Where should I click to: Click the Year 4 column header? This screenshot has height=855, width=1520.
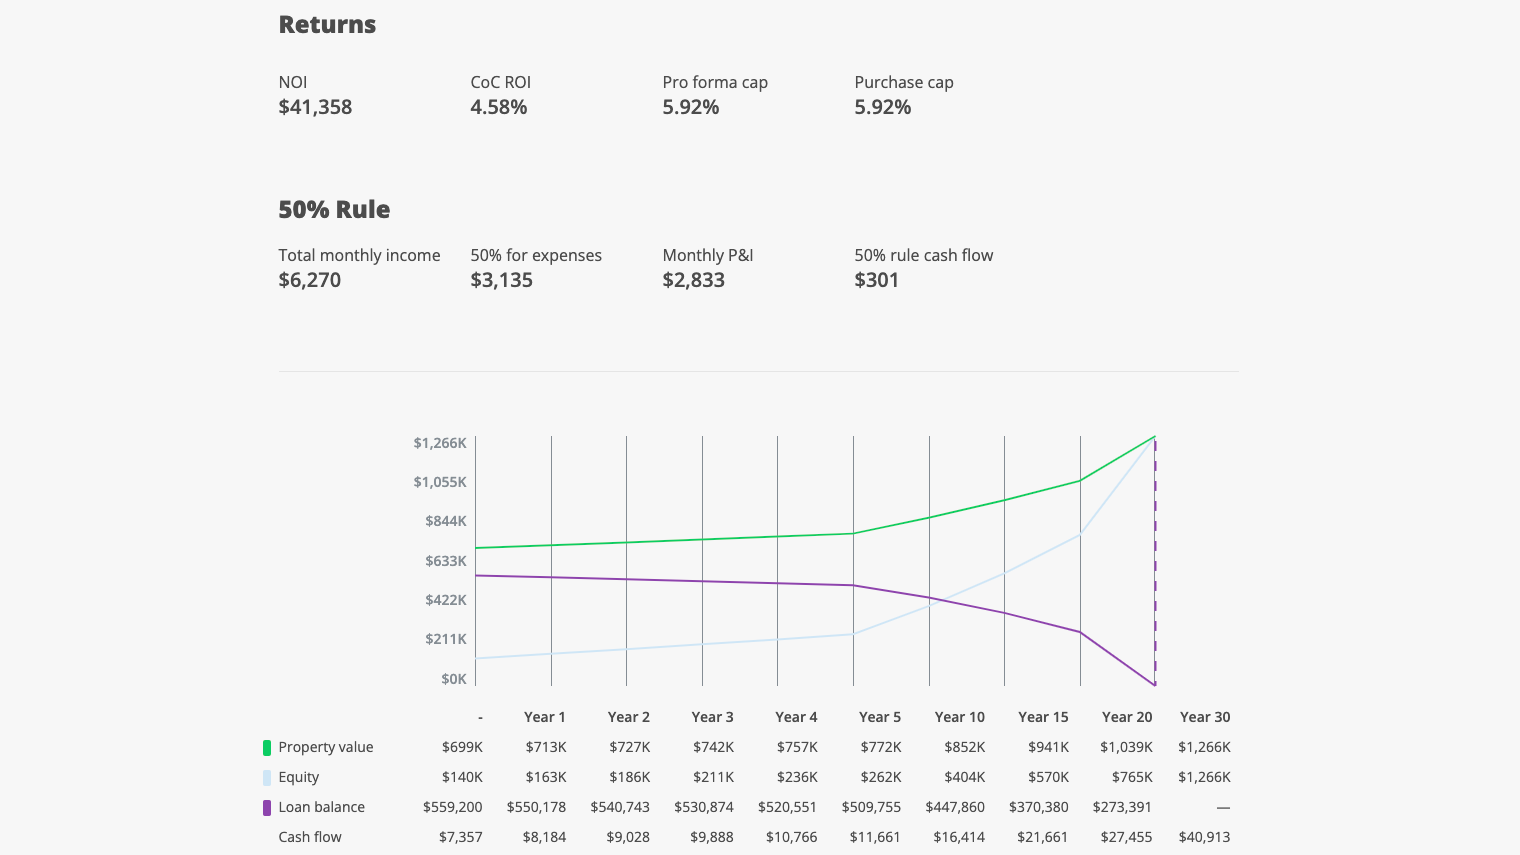coord(796,717)
